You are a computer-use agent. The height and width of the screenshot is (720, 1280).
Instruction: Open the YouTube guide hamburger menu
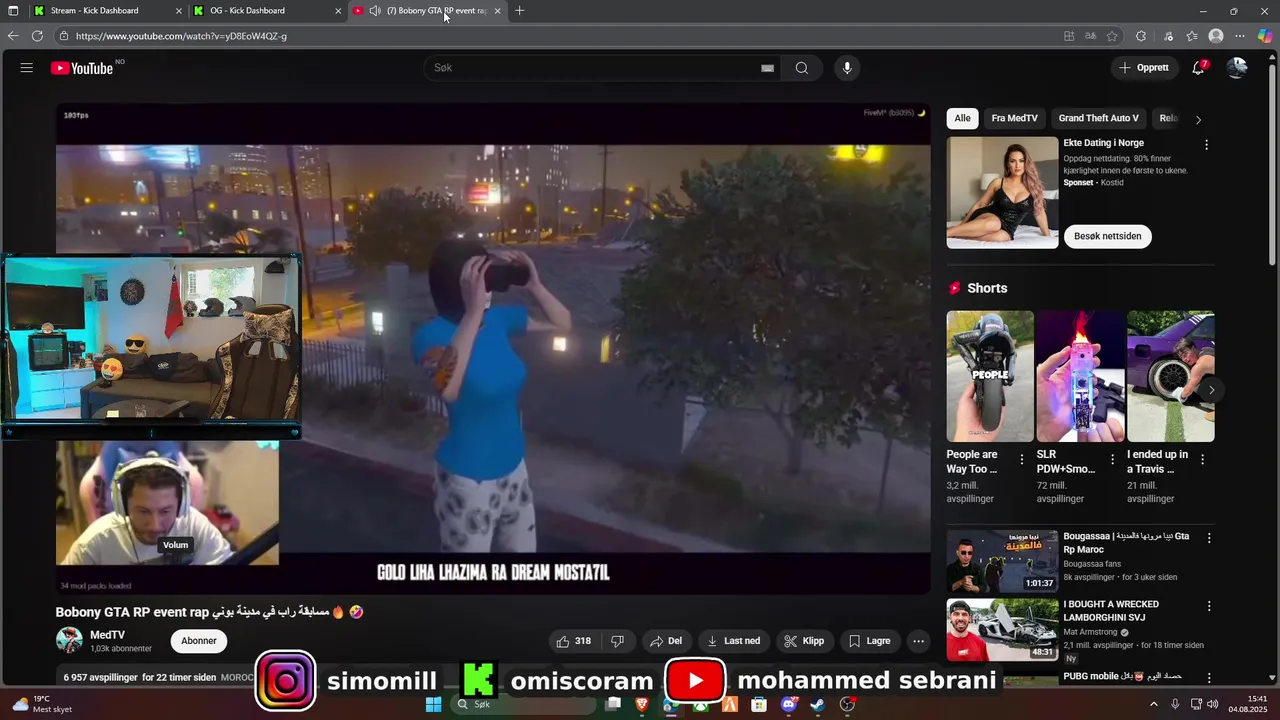click(27, 68)
